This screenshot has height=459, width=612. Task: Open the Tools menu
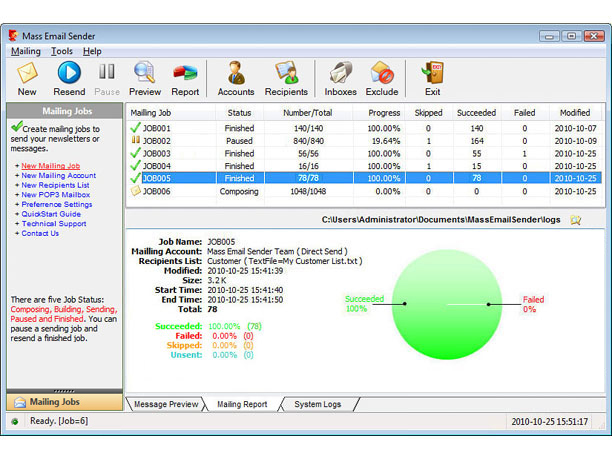pos(62,52)
